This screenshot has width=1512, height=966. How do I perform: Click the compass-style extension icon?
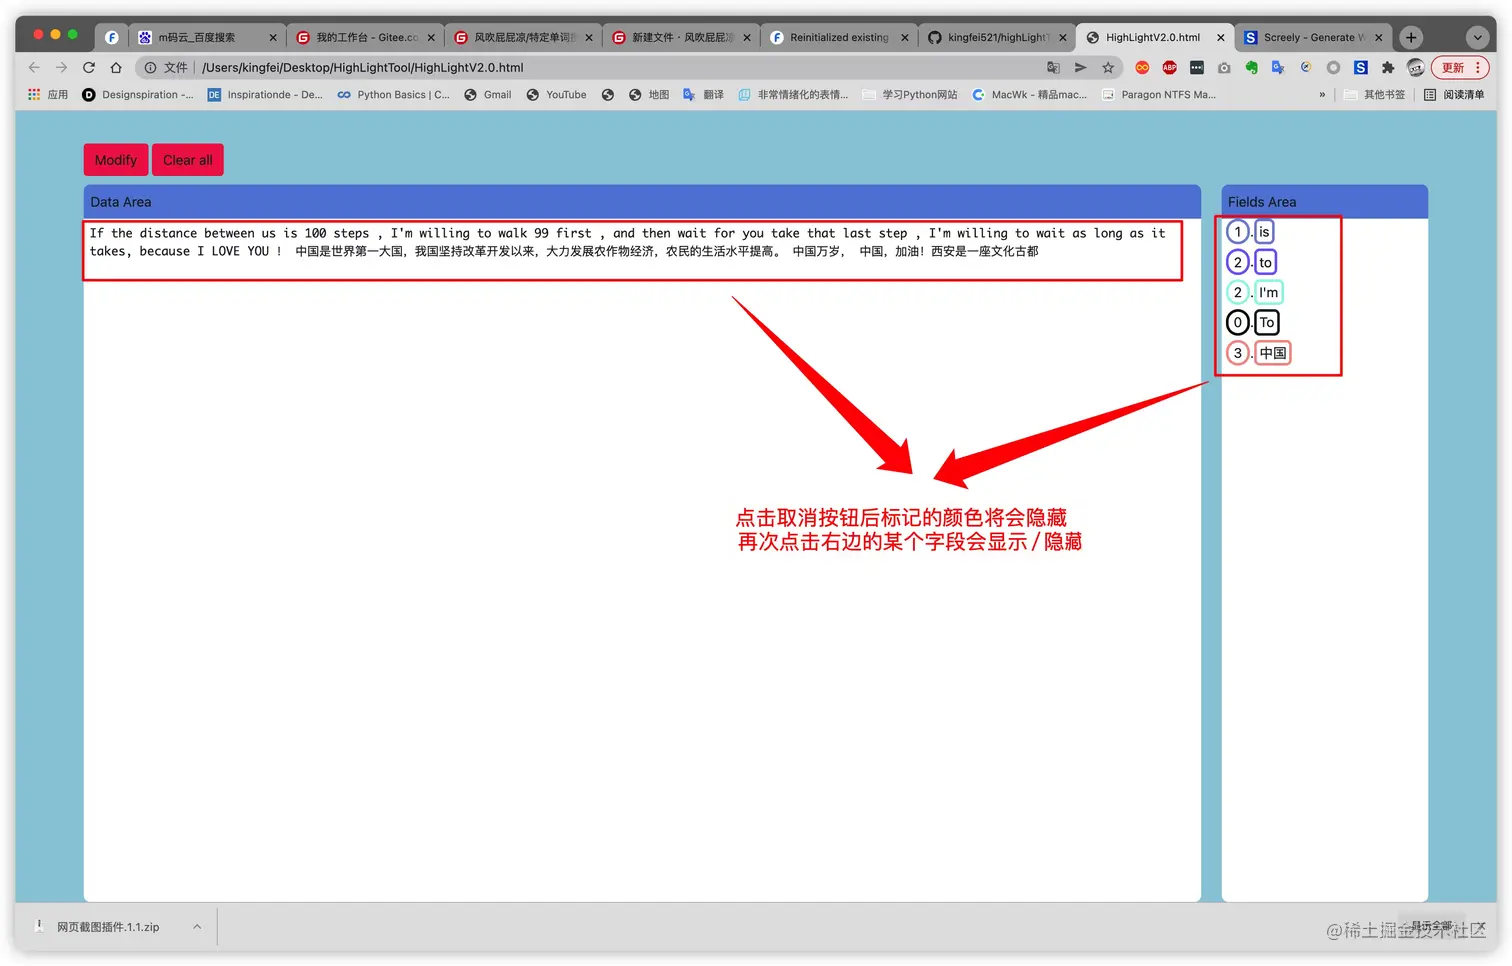tap(1306, 67)
